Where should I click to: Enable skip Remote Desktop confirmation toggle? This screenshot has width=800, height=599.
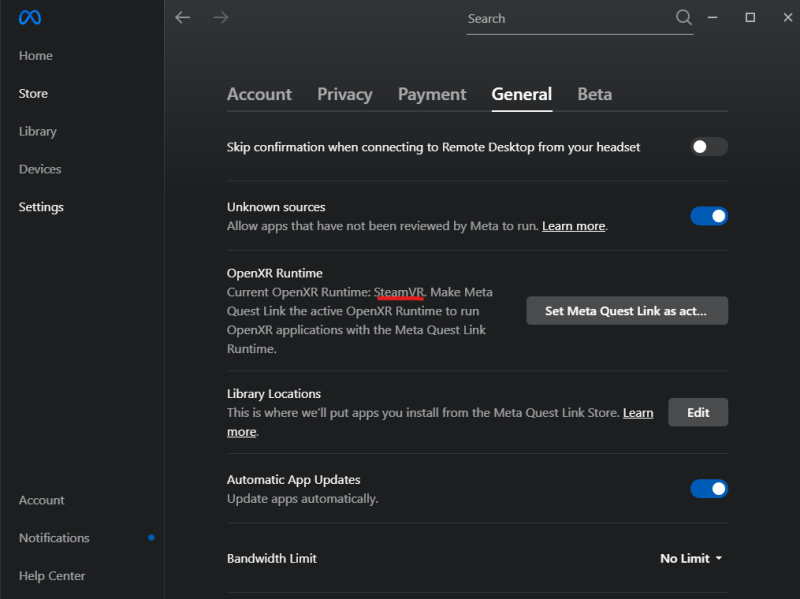(x=709, y=147)
